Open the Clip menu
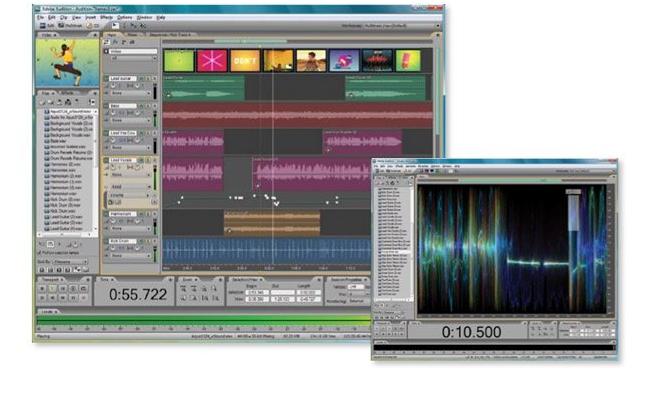 tap(63, 18)
